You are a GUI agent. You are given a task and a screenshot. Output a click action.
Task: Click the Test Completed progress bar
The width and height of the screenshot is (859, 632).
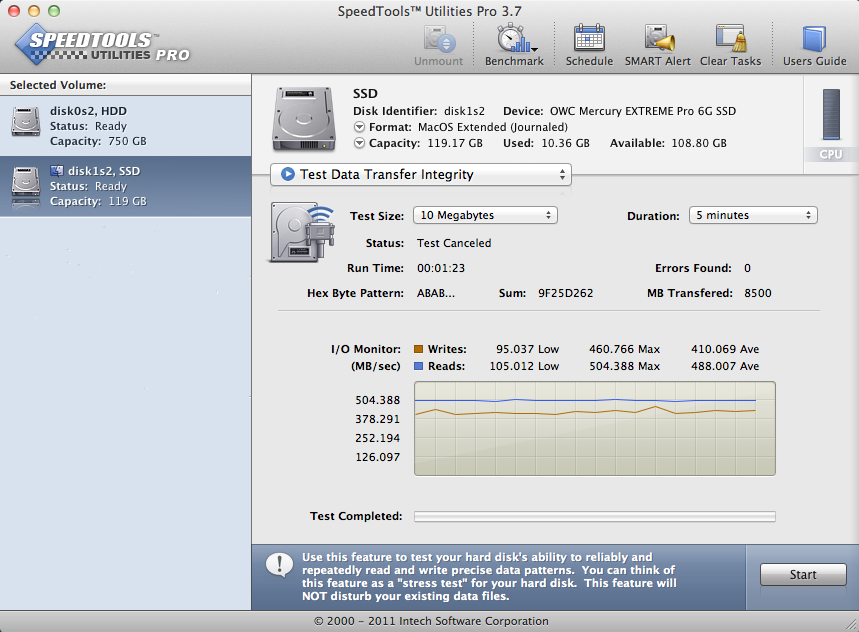pos(594,516)
